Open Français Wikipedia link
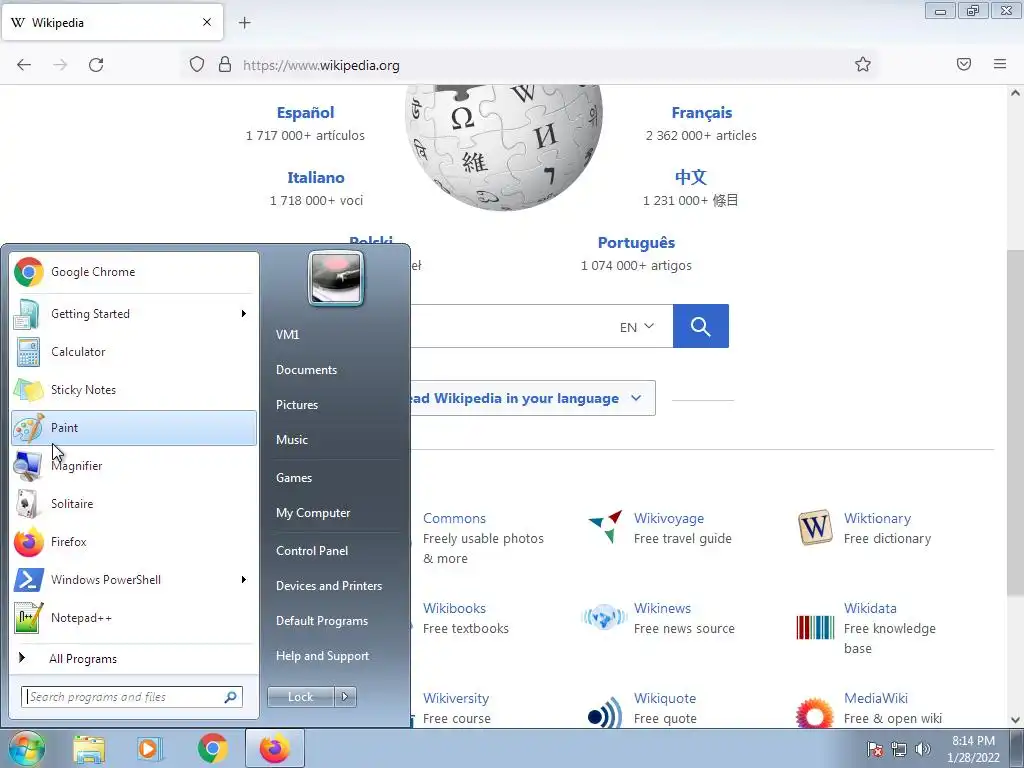 click(702, 112)
